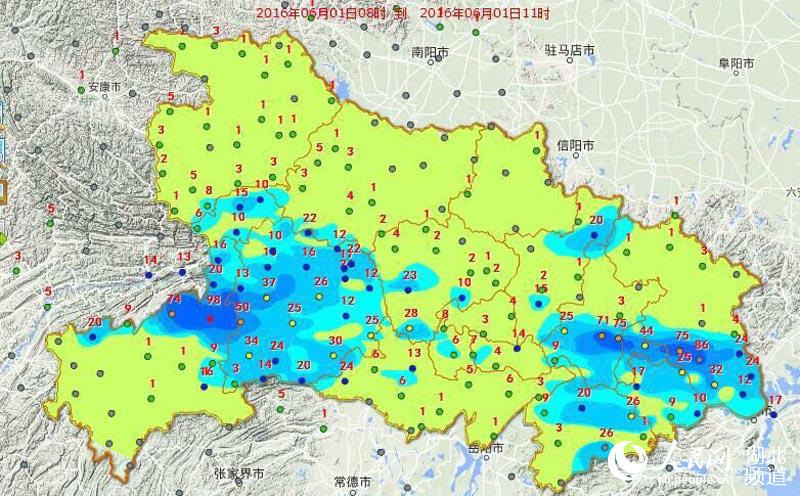Select the blue station dot labeled 23

pos(409,288)
